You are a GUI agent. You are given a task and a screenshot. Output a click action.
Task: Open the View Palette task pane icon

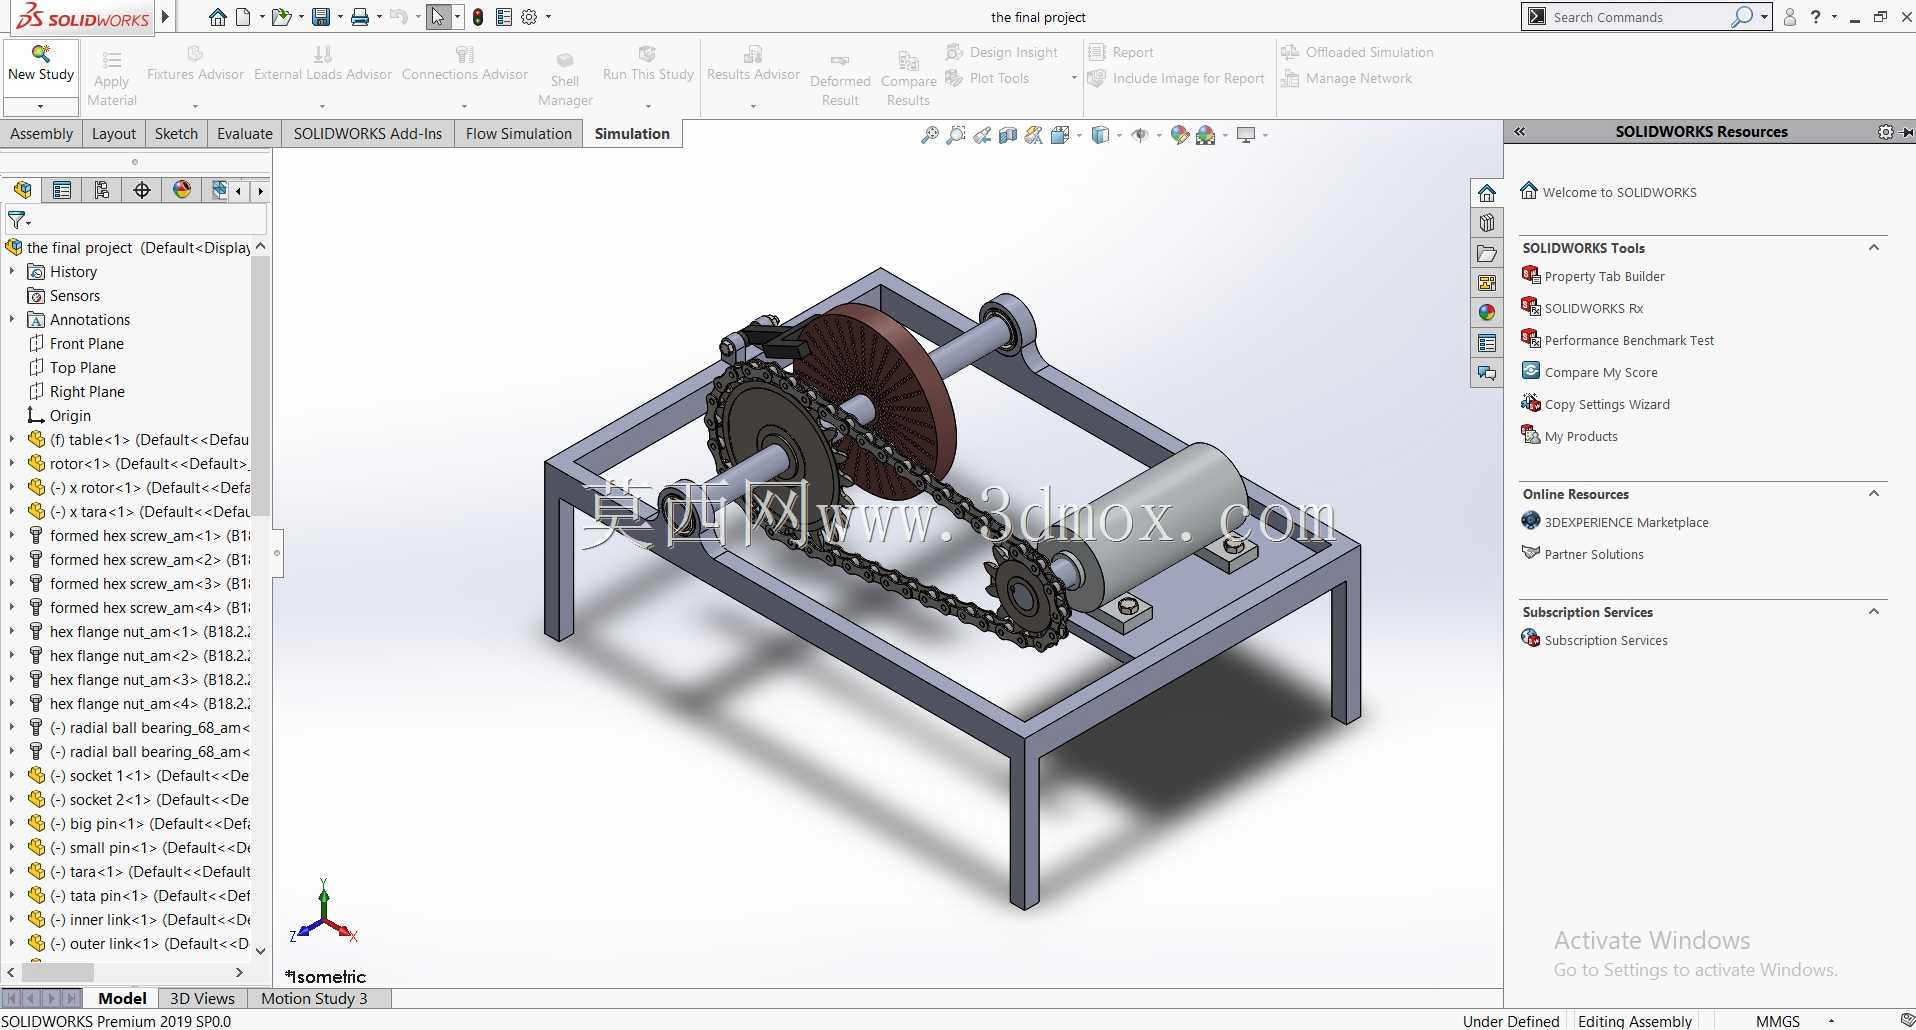click(1487, 283)
